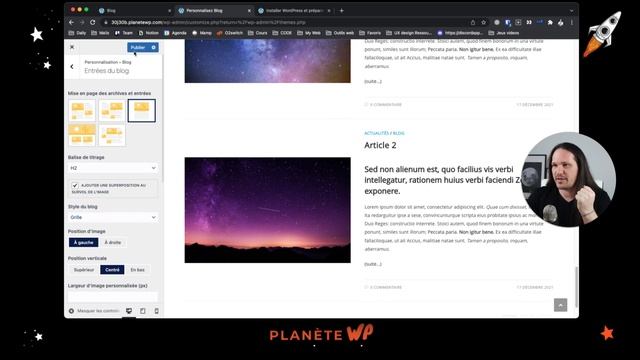Open the O2switch bookmark
Screen dimensions: 640x360
click(x=230, y=33)
